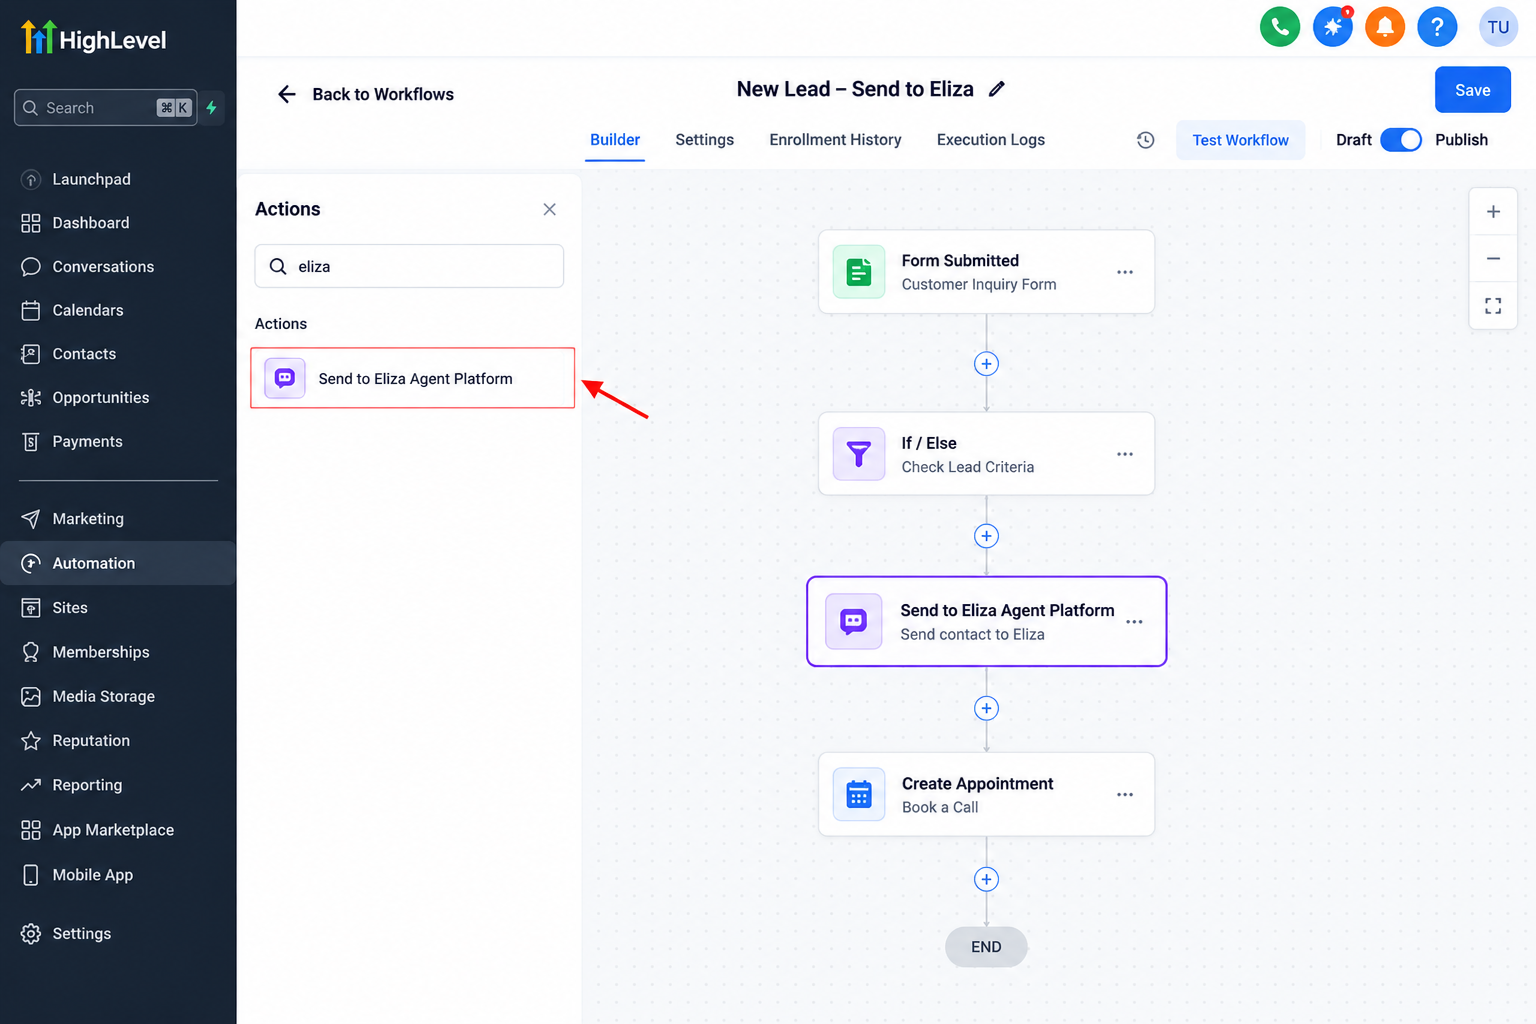Viewport: 1536px width, 1024px height.
Task: Click the Draft label
Action: (x=1354, y=140)
